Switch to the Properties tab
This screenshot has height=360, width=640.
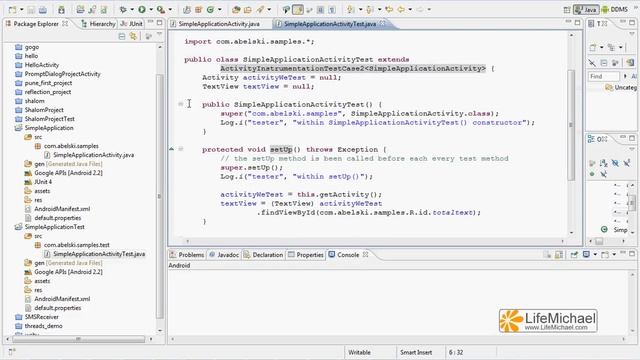[x=306, y=255]
